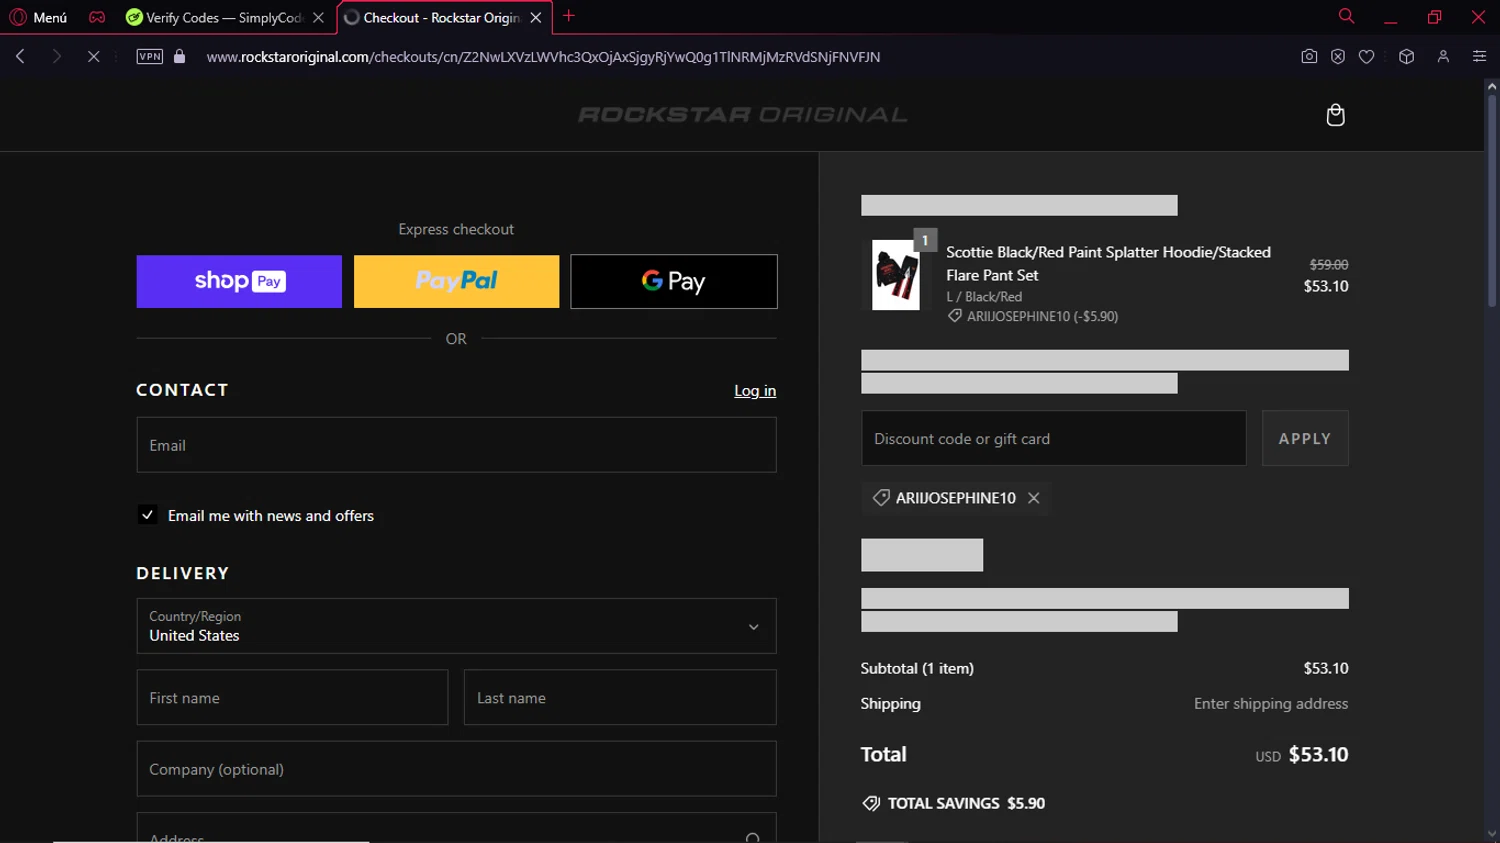This screenshot has width=1500, height=843.
Task: Click the ARIIJOSEPHINE10 discount tag icon
Action: [881, 498]
